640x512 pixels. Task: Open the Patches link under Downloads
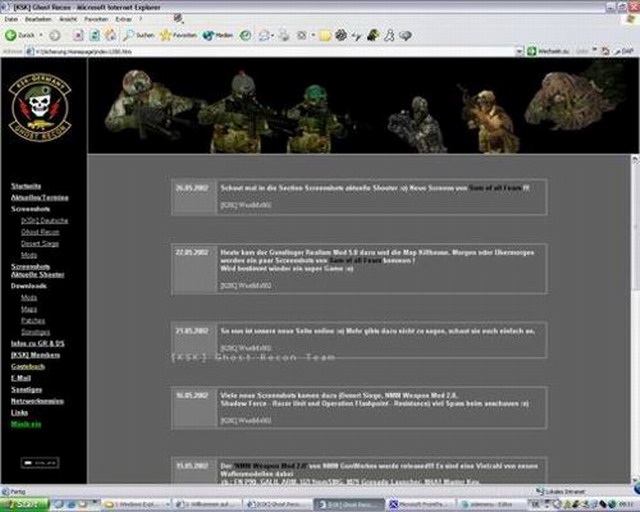[x=31, y=320]
